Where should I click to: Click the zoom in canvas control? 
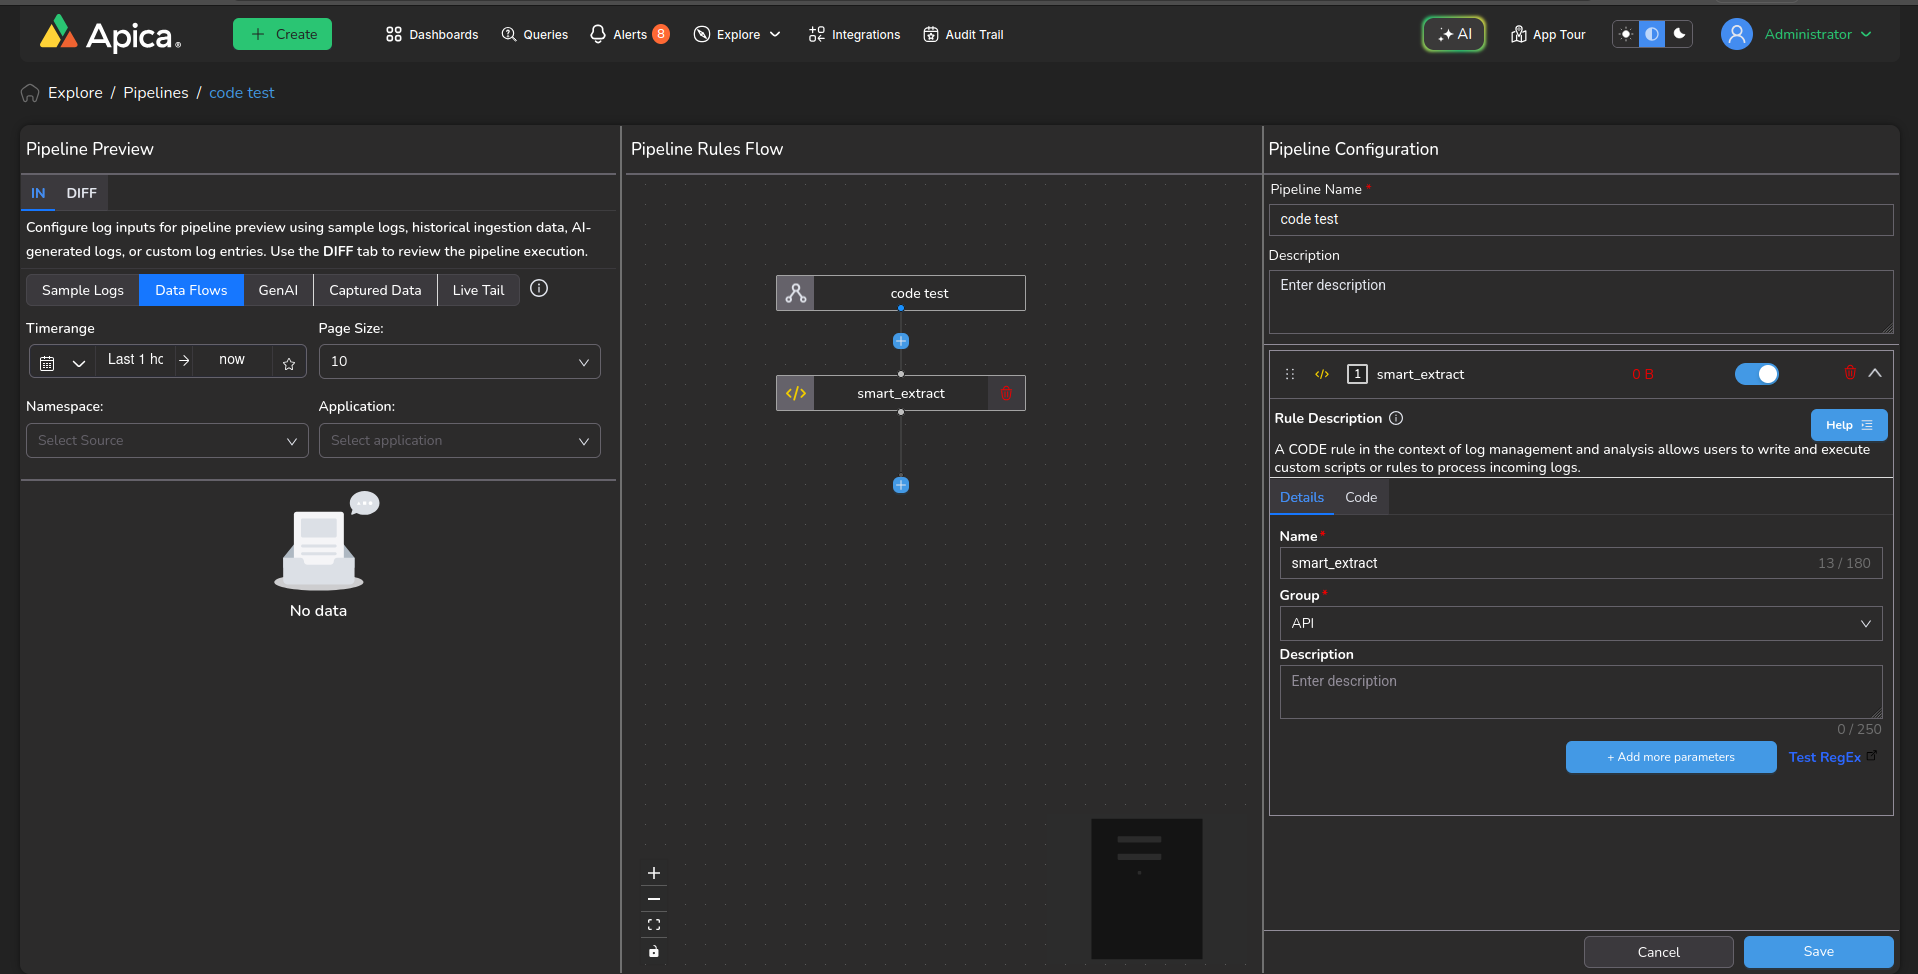tap(654, 873)
